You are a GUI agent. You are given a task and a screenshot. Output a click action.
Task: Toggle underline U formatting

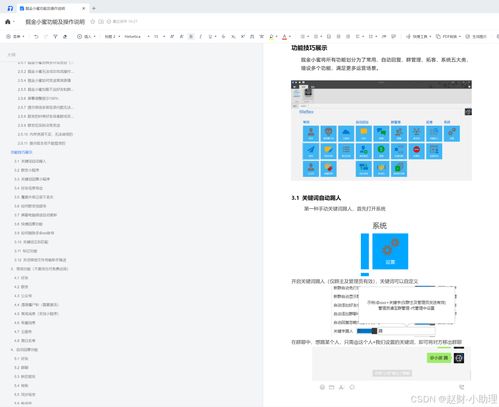(210, 36)
